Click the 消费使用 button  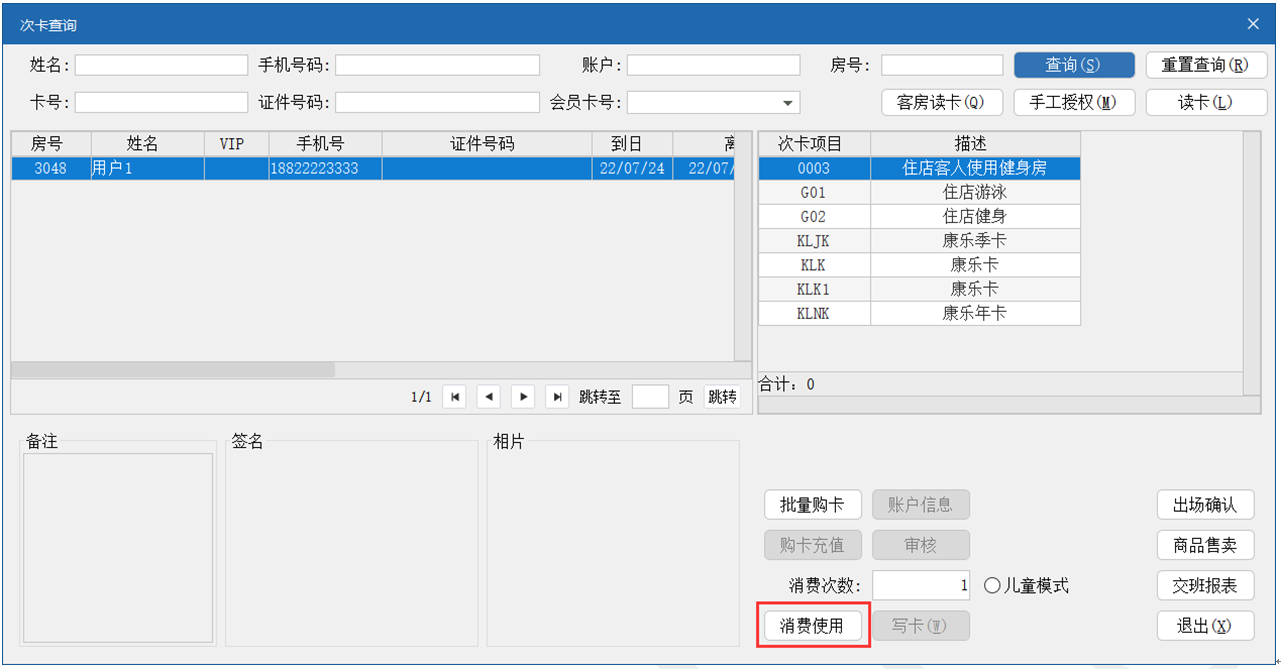(x=812, y=626)
